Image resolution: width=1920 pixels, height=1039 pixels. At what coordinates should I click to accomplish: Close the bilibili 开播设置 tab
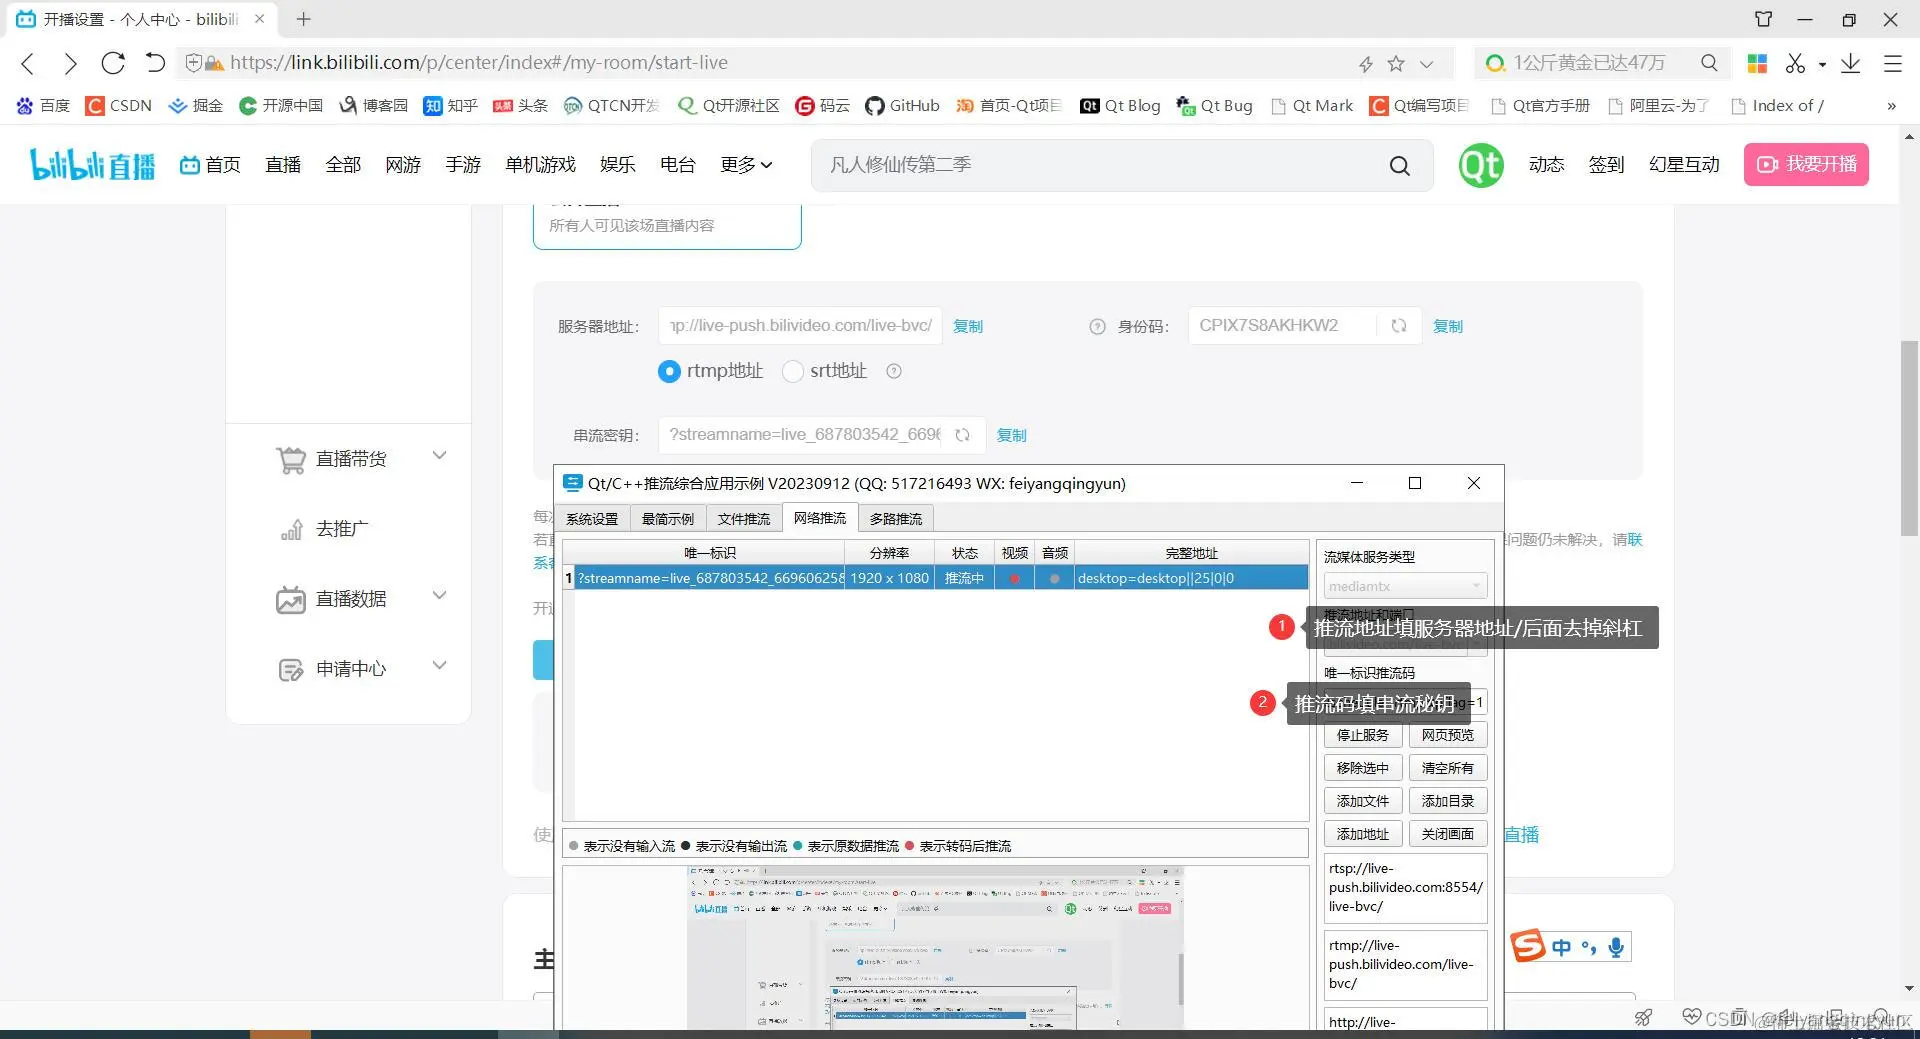259,19
